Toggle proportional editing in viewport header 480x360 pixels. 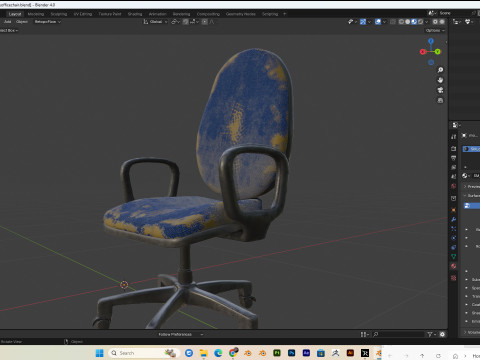pos(205,22)
